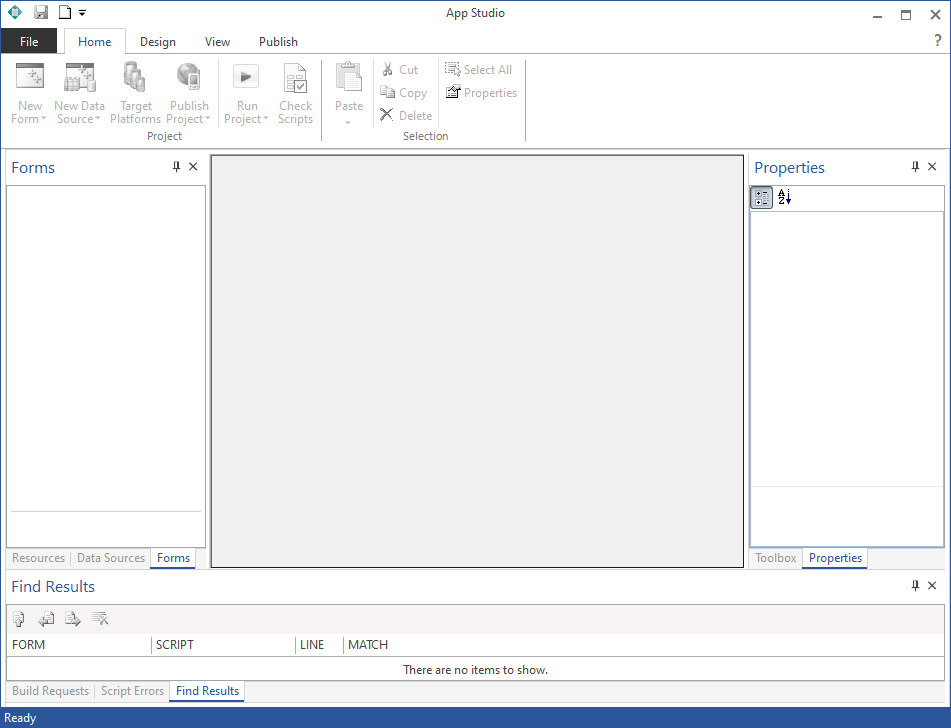
Task: Open Target Platforms
Action: click(135, 93)
